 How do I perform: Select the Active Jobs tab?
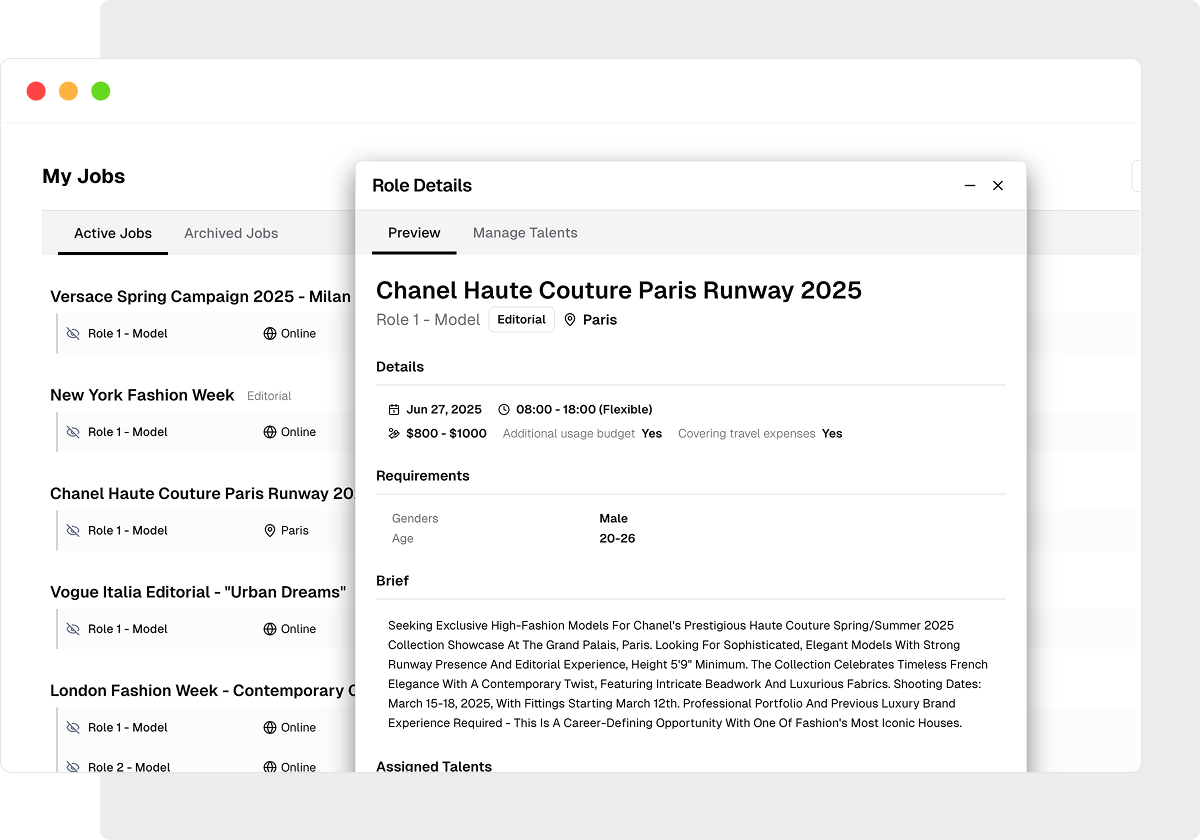tap(113, 233)
